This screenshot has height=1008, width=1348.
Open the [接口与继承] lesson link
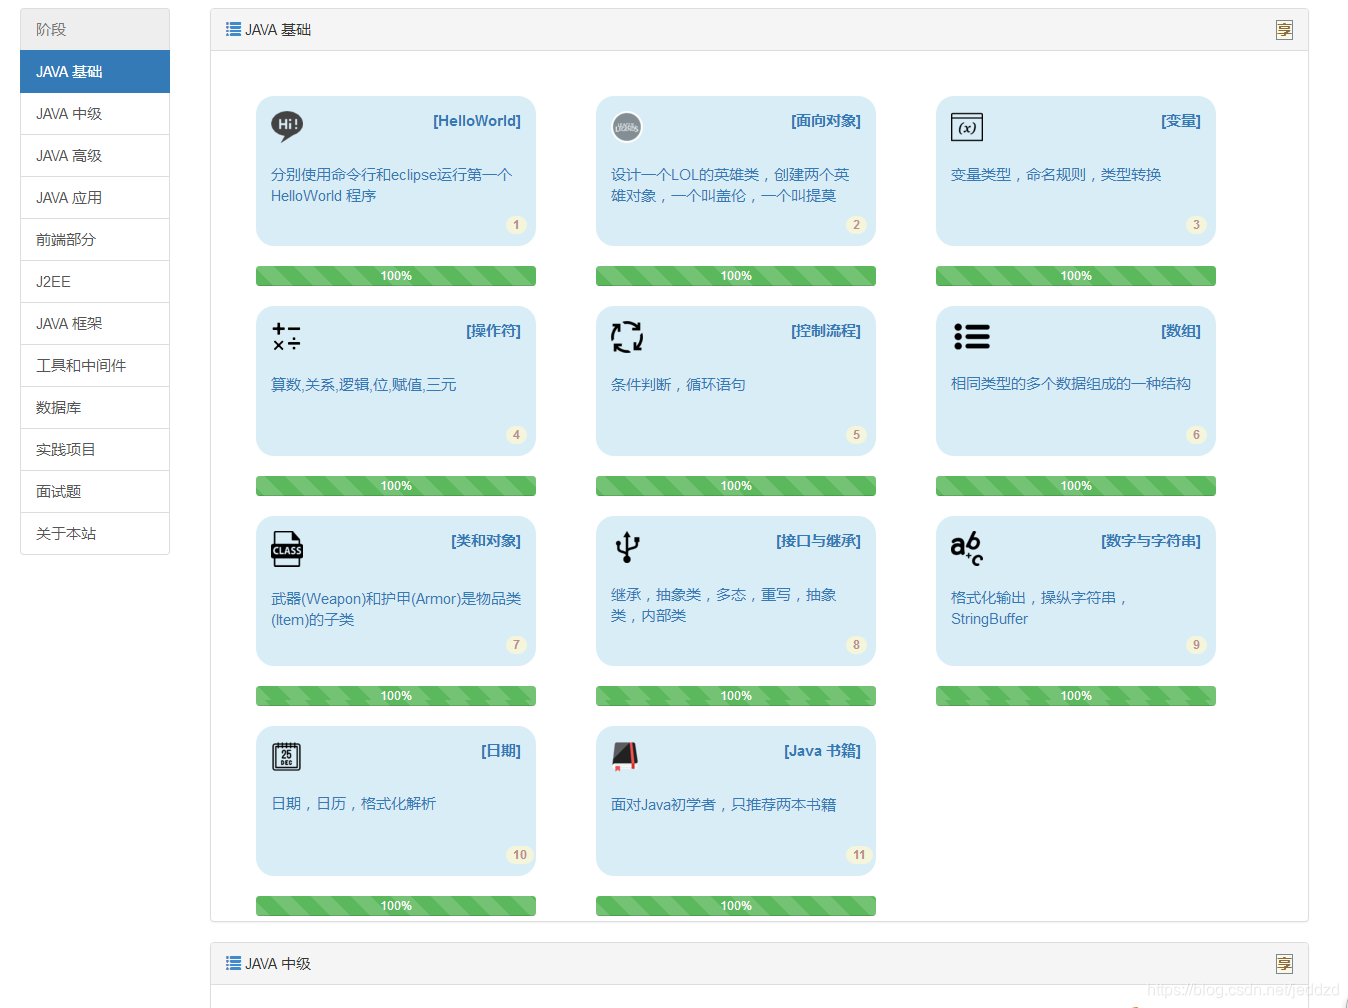(x=818, y=541)
